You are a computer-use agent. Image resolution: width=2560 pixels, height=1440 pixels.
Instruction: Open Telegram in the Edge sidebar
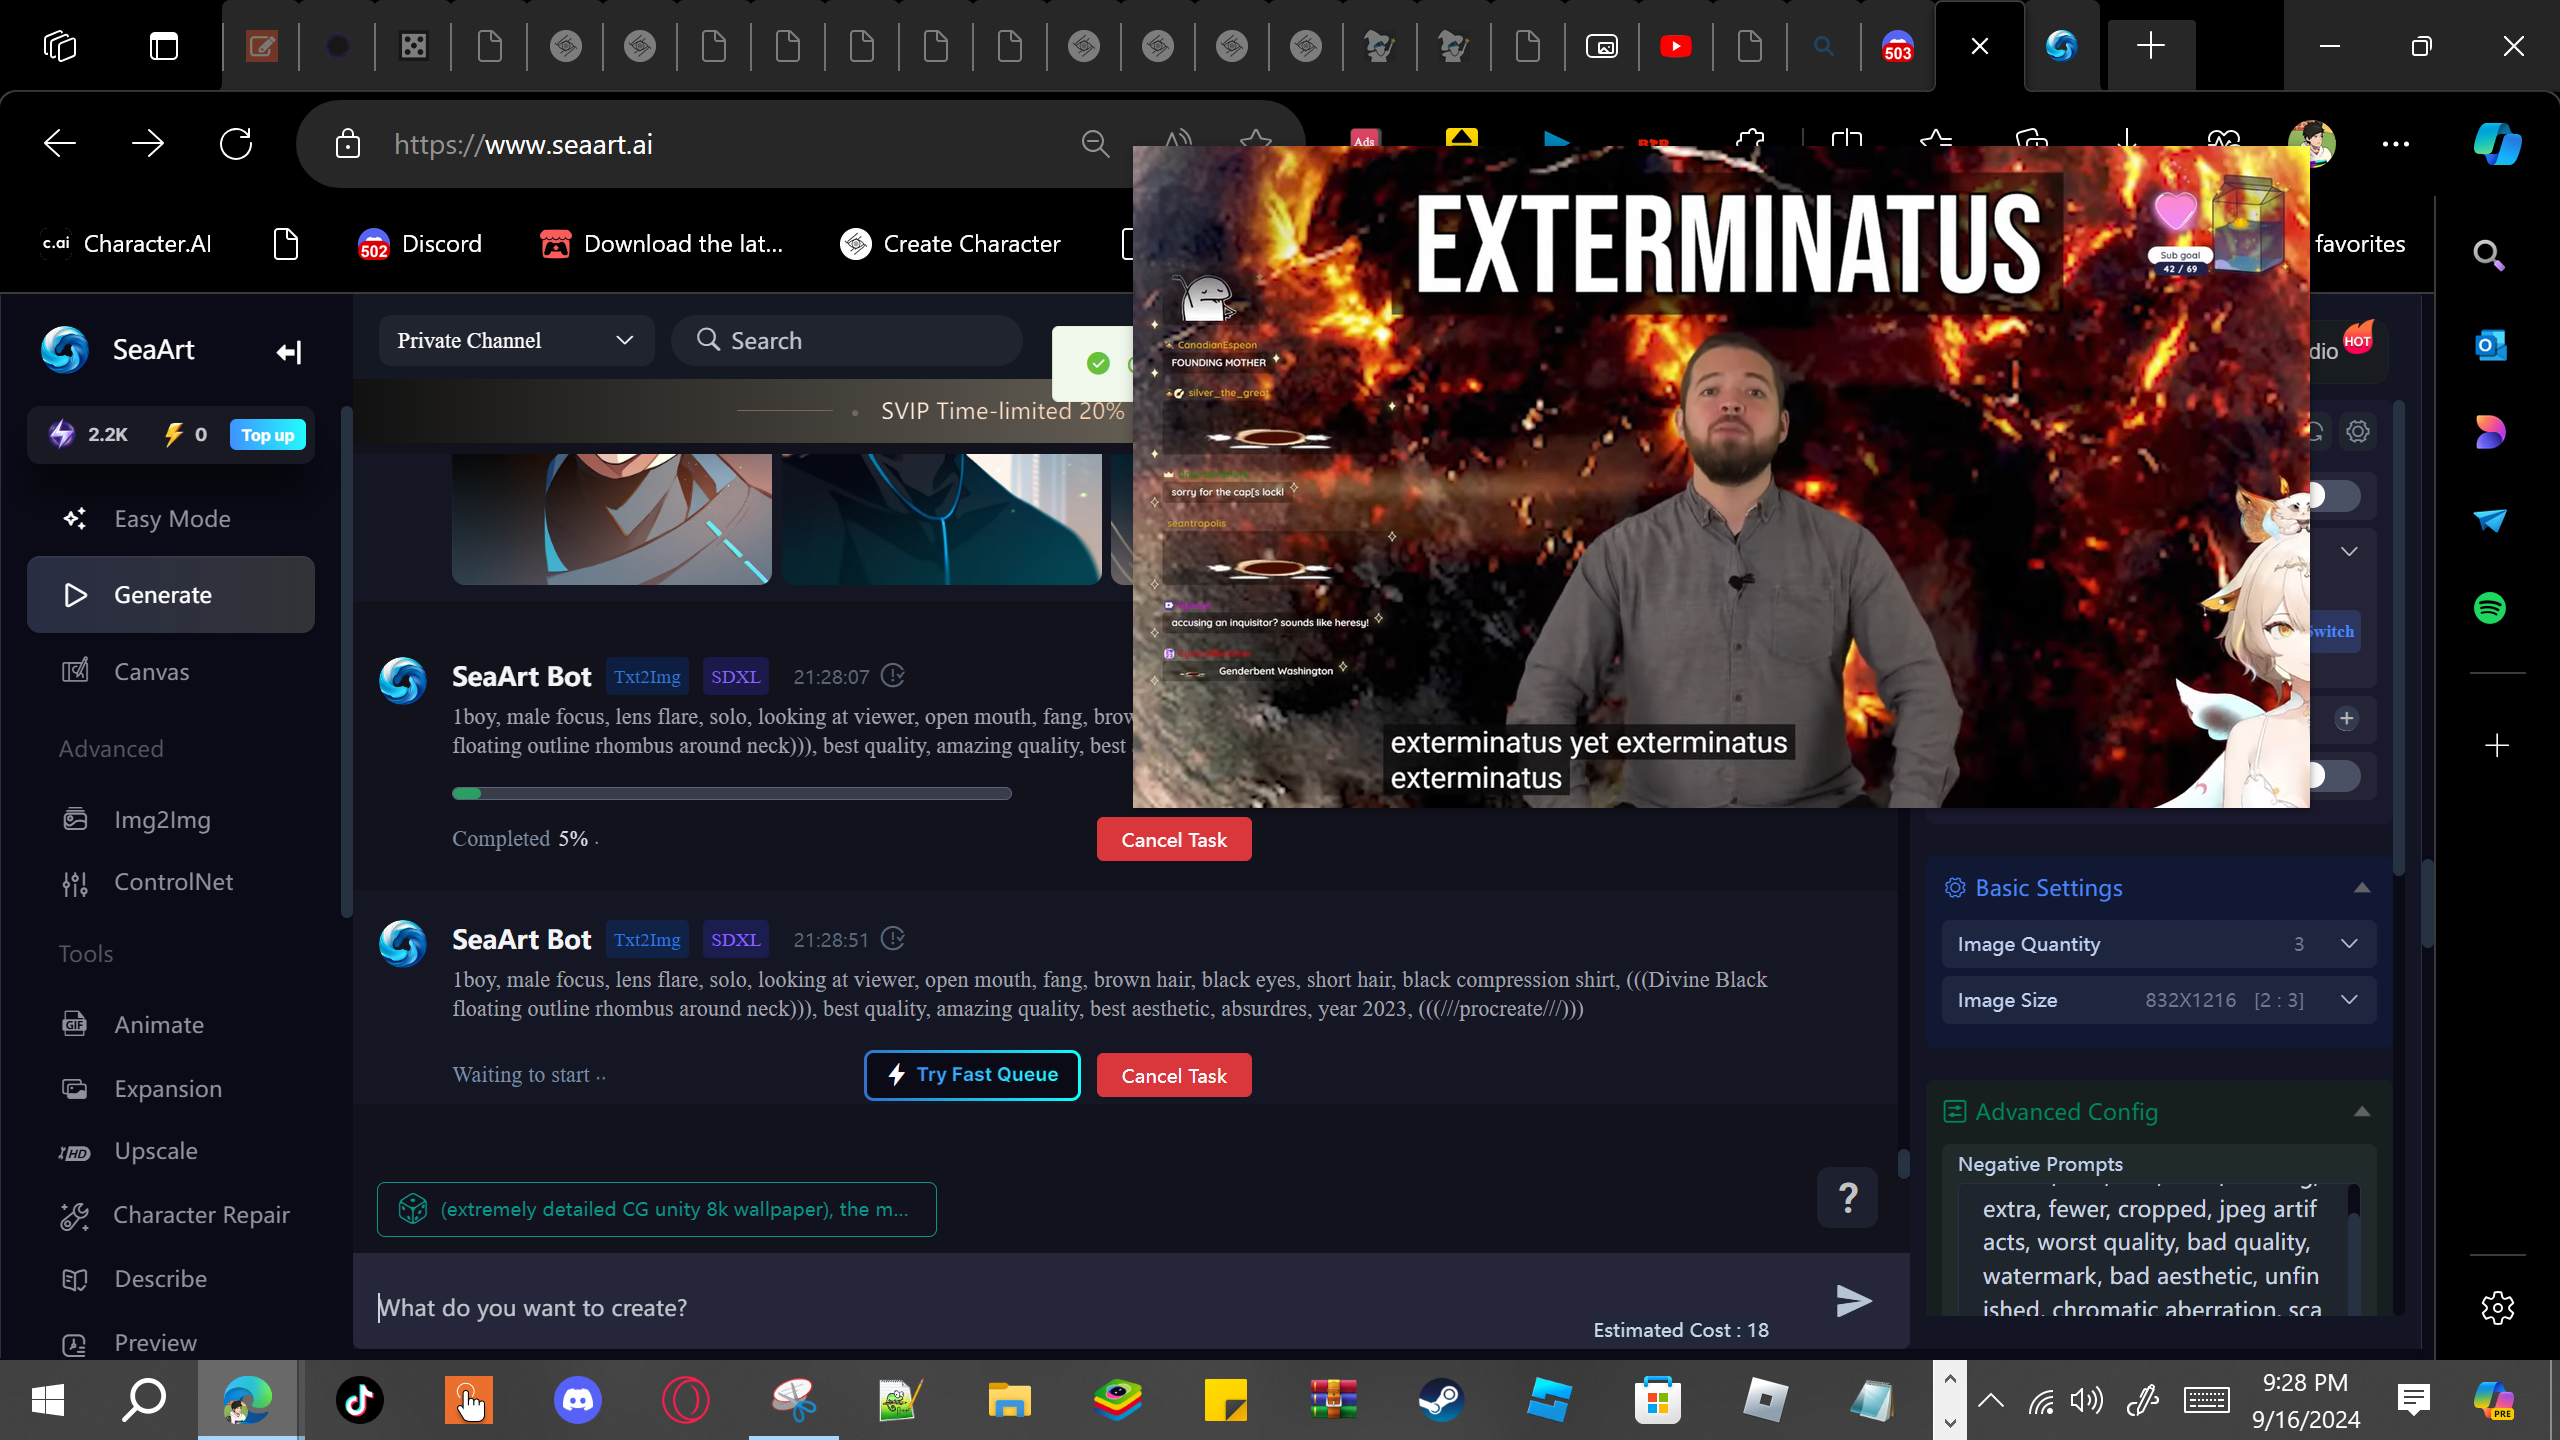point(2490,520)
